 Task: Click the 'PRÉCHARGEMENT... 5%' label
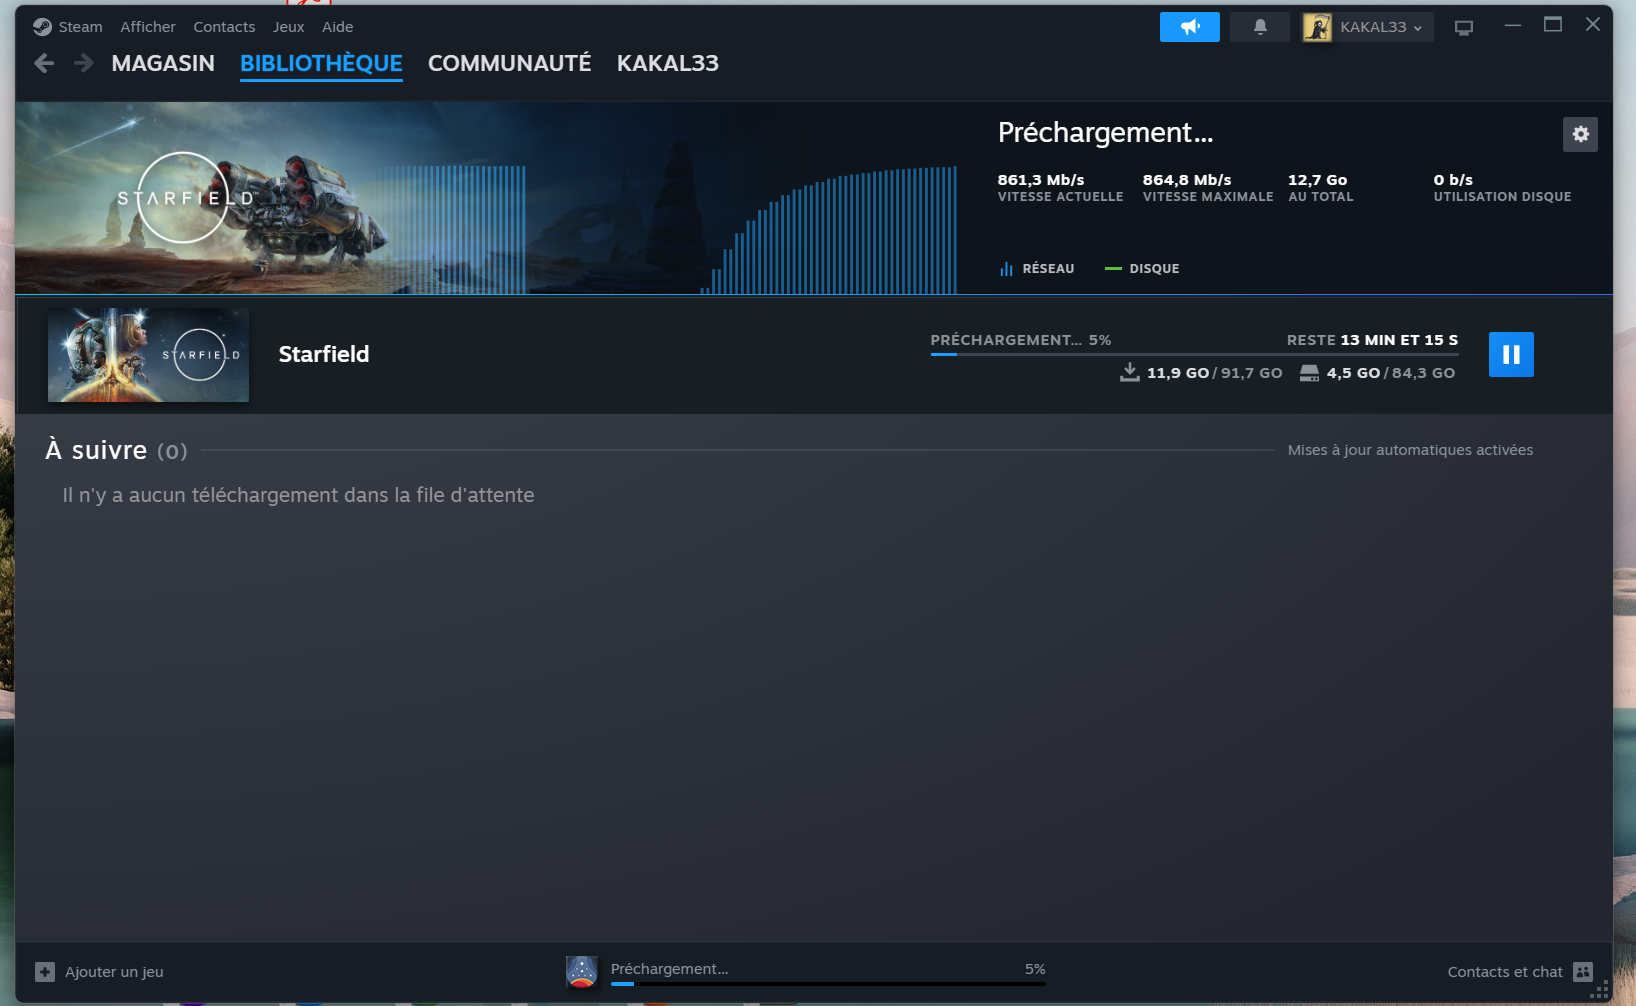1021,340
